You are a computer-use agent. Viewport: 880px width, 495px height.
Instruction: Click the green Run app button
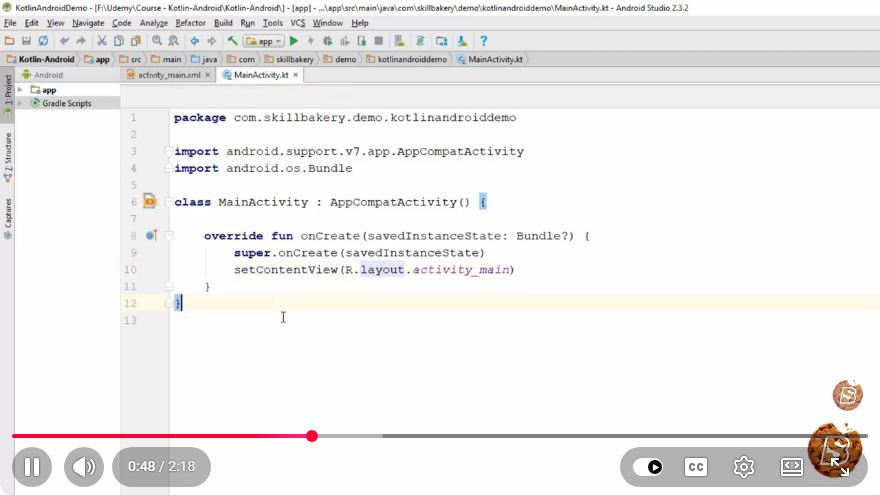pyautogui.click(x=294, y=41)
